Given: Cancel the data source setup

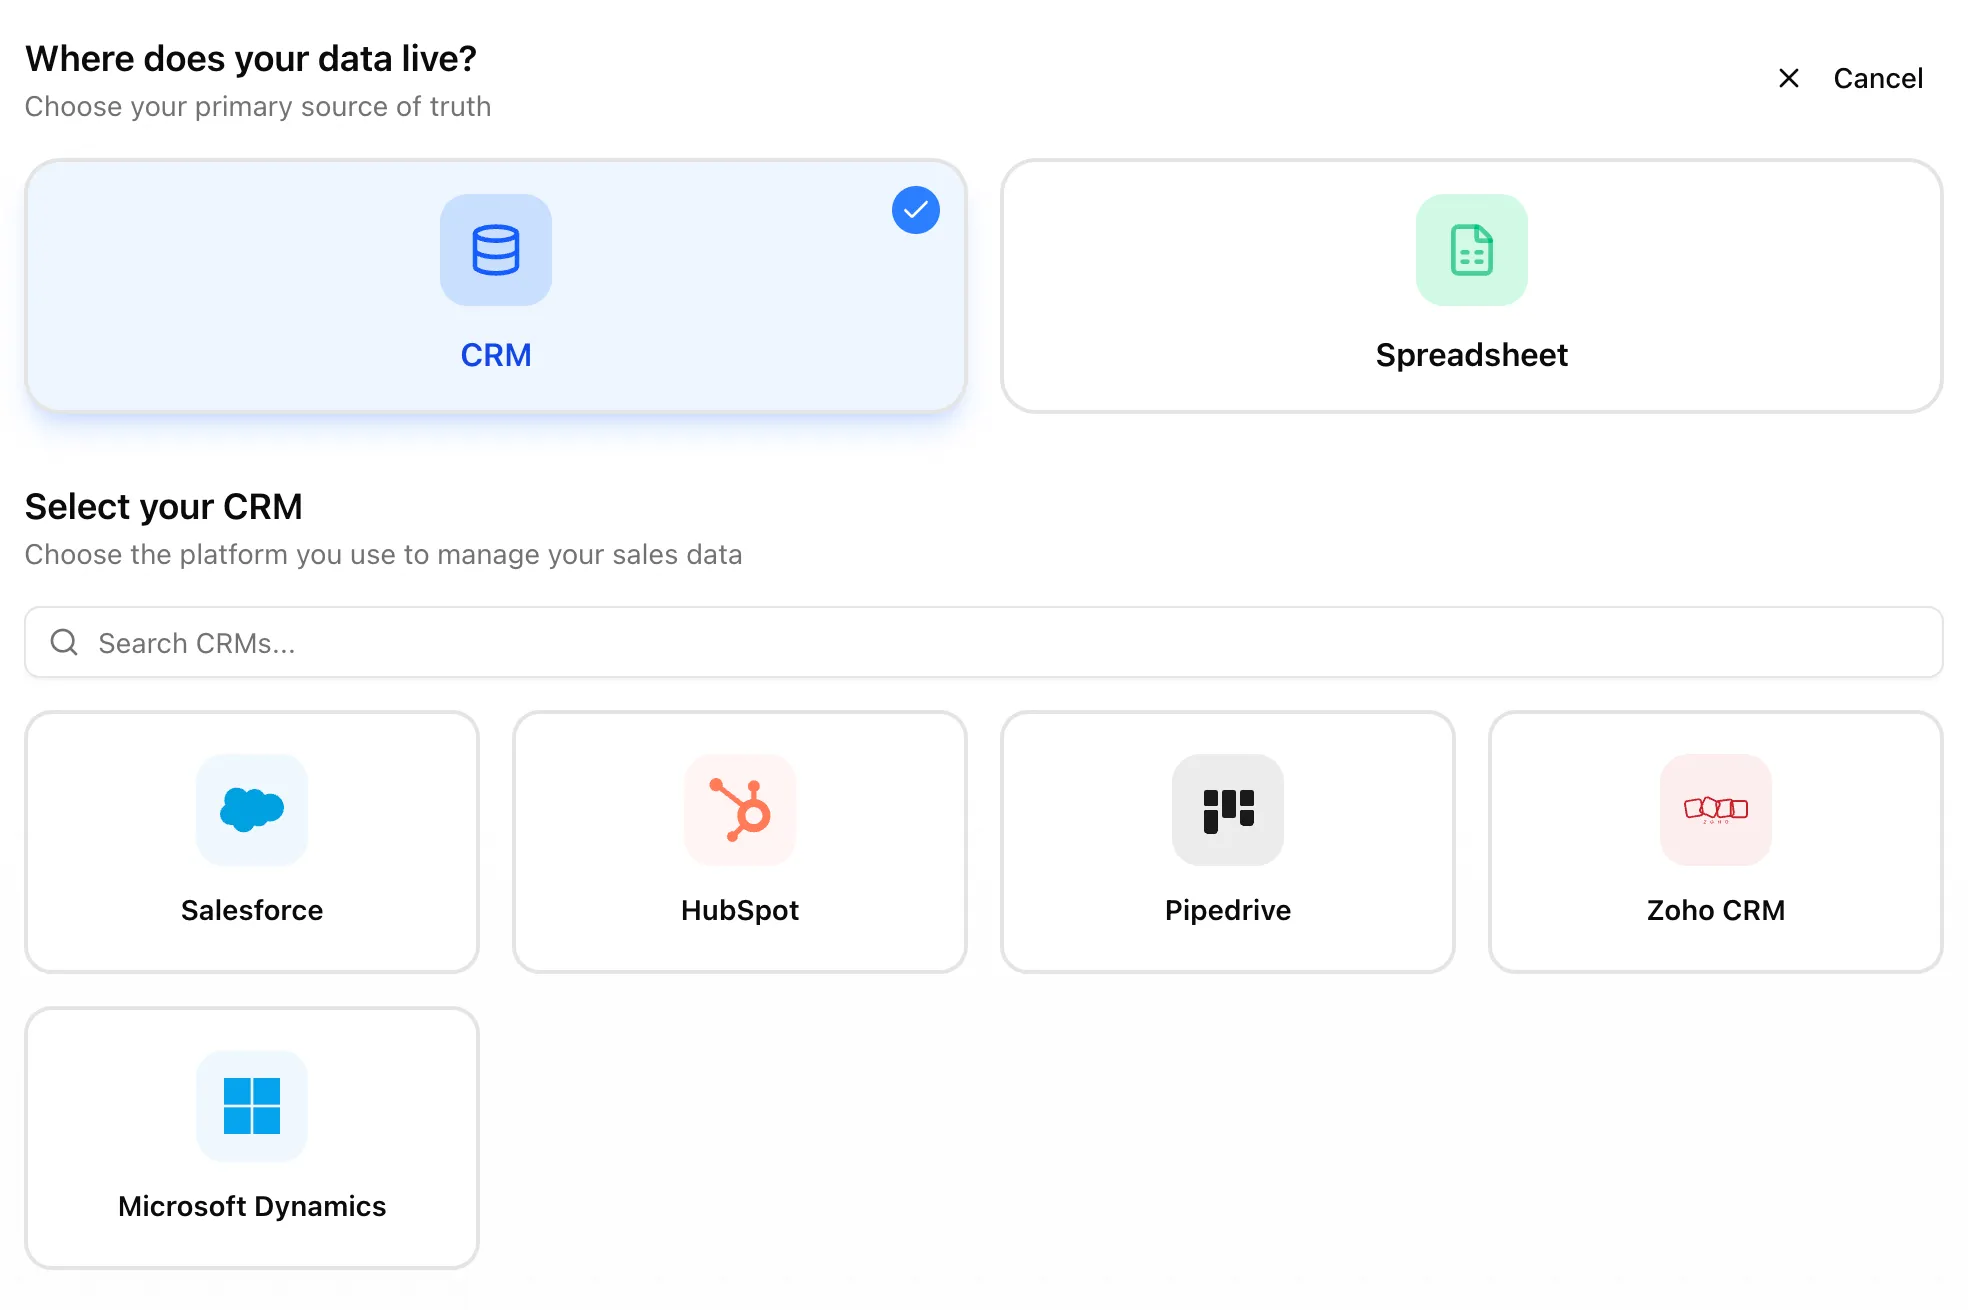Looking at the screenshot, I should (x=1878, y=78).
